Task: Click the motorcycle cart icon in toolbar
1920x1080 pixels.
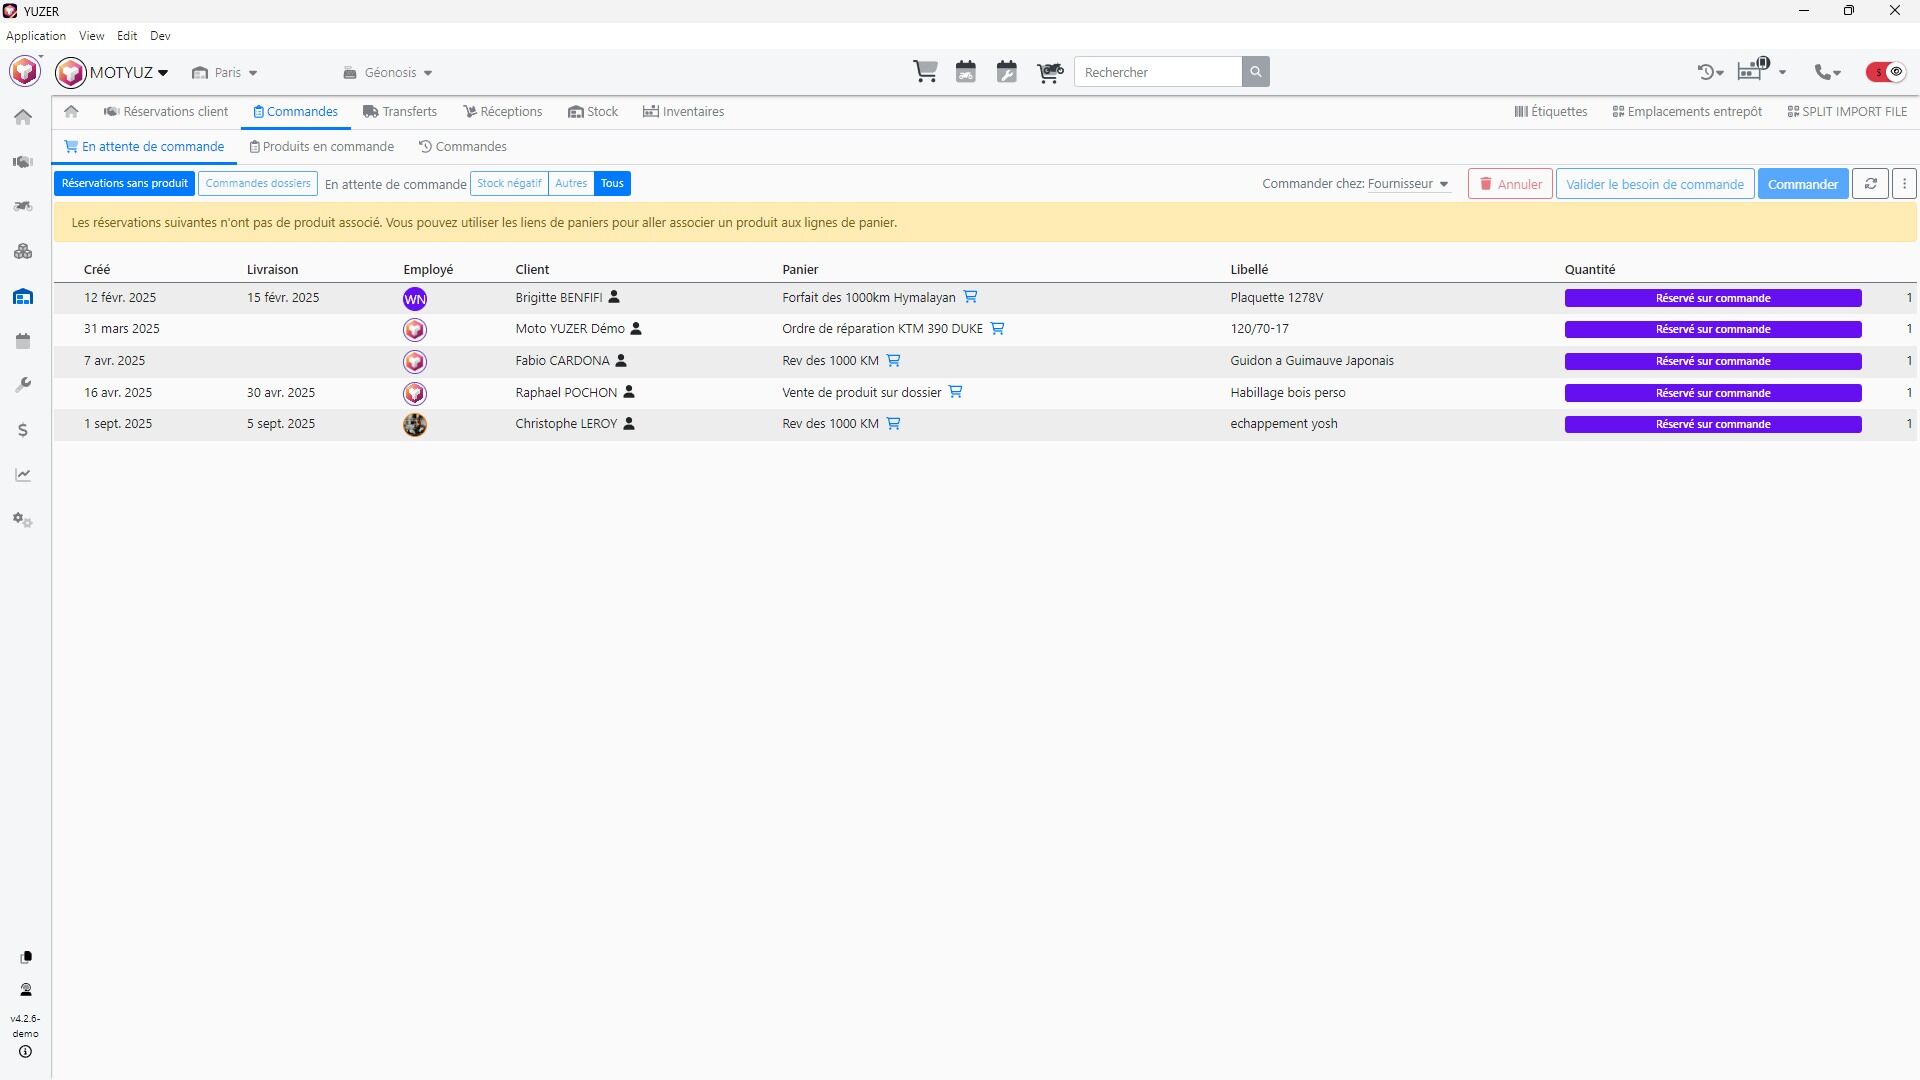Action: click(x=1049, y=72)
